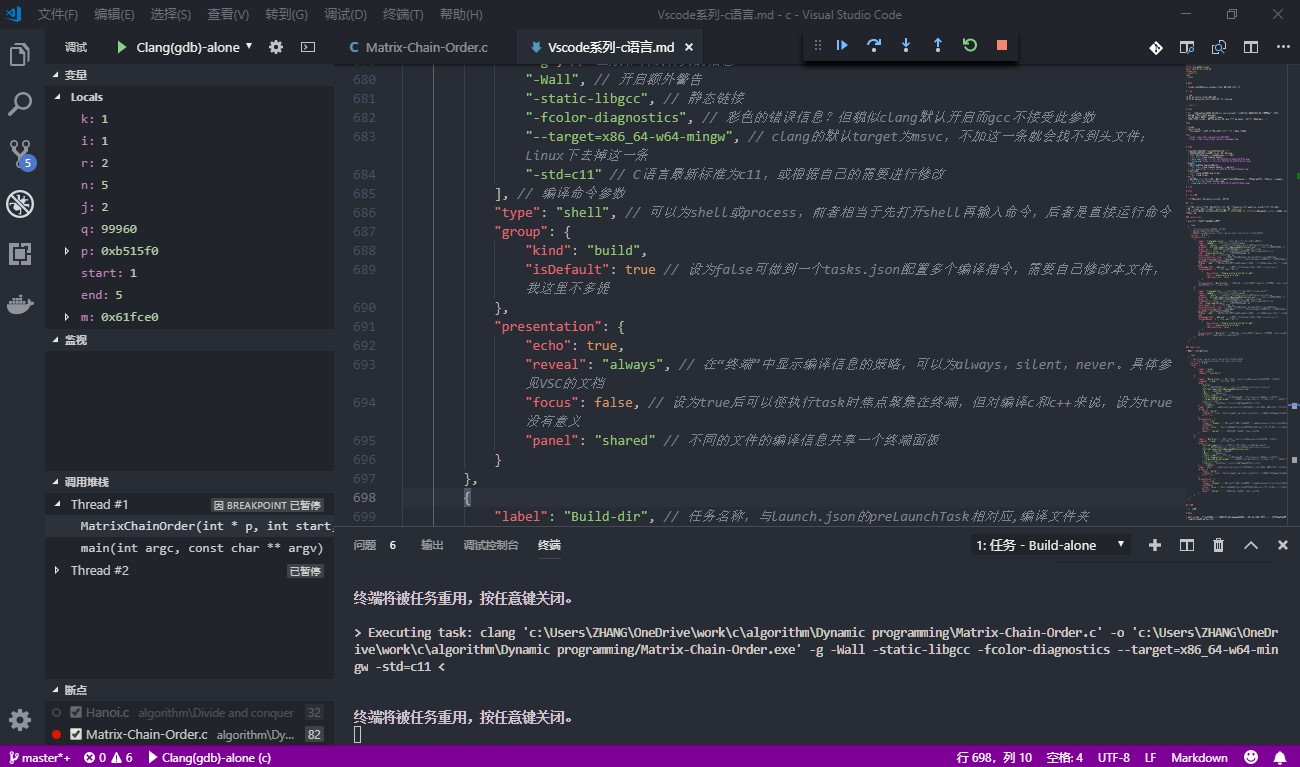1300x767 pixels.
Task: Restart the debugging session
Action: click(x=969, y=45)
